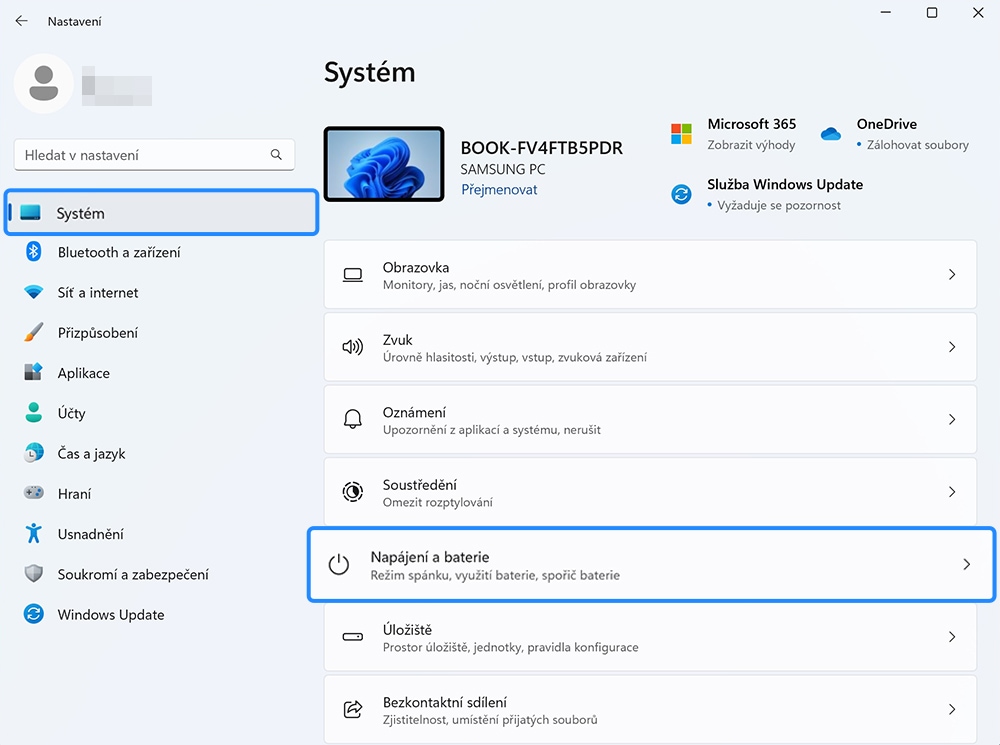1000x745 pixels.
Task: Click the Wi-Fi network icon in sidebar
Action: point(33,292)
